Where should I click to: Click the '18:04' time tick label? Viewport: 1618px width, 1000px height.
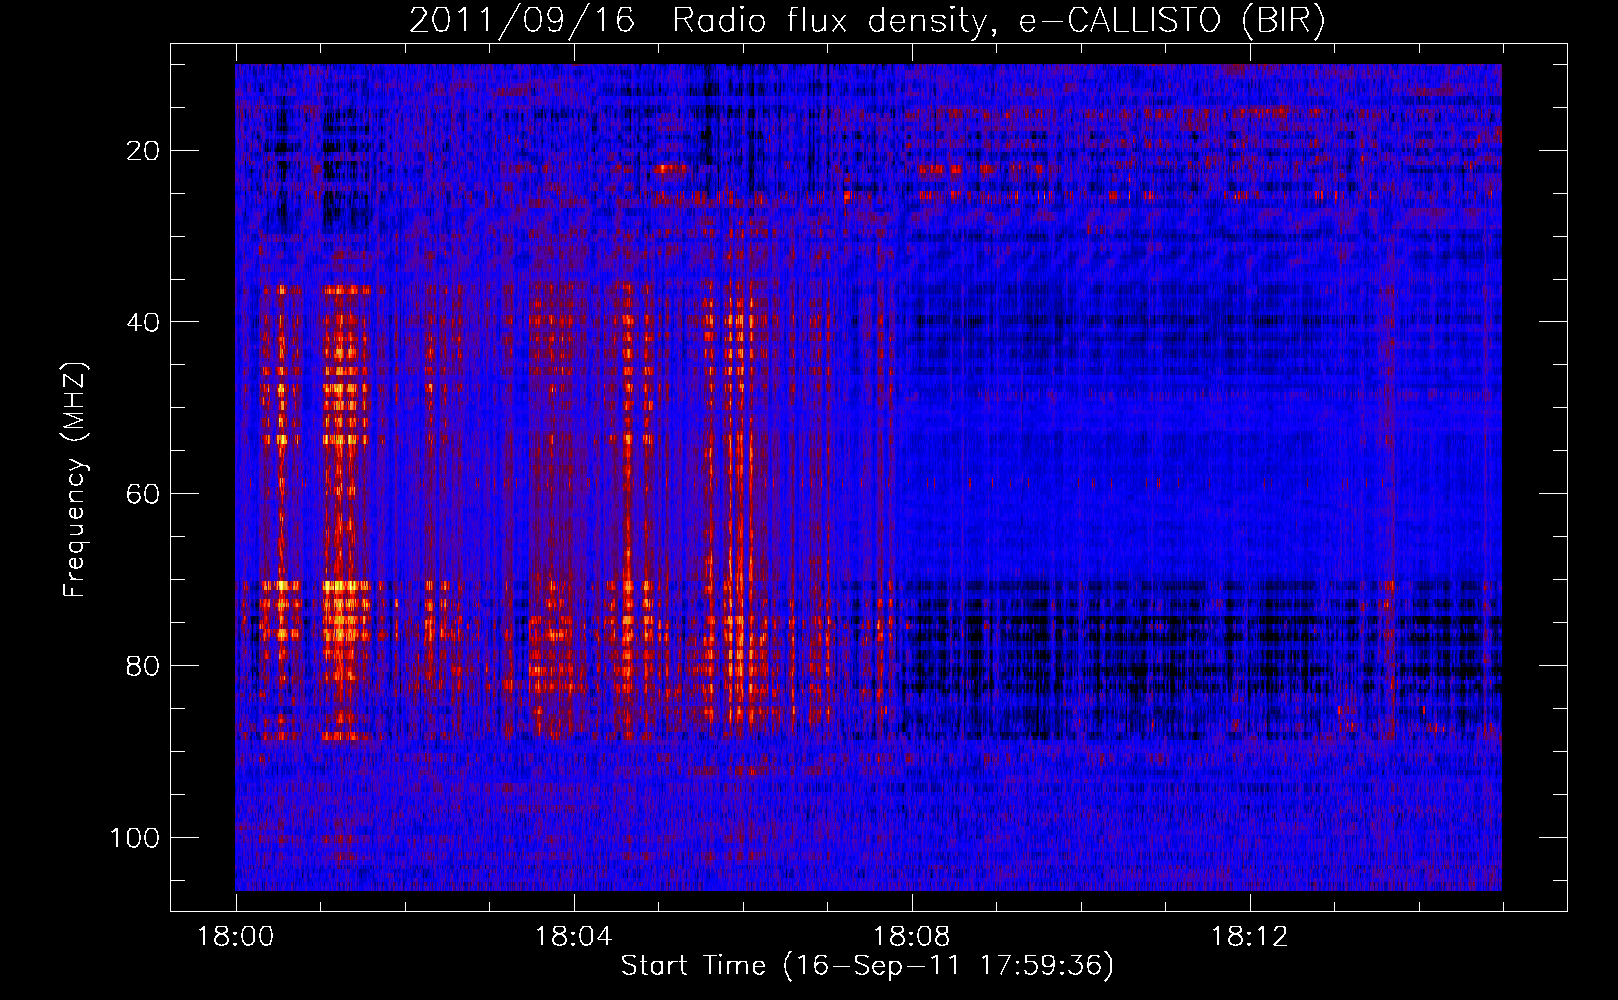[573, 937]
